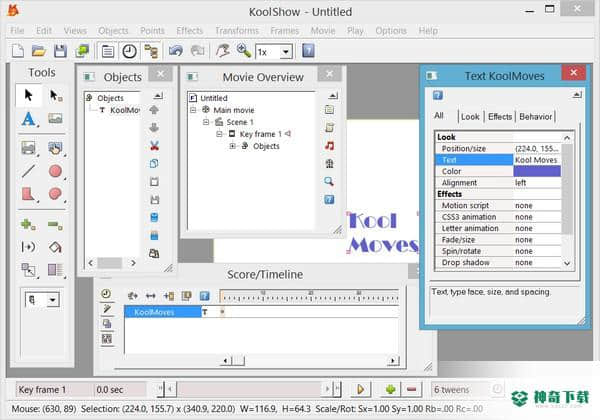
Task: Select the Text tool letter A
Action: (x=29, y=119)
